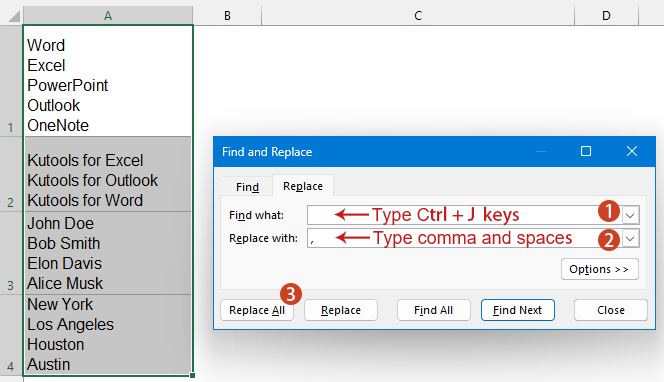This screenshot has width=664, height=382.
Task: Open the Find what history dropdown
Action: pos(630,215)
